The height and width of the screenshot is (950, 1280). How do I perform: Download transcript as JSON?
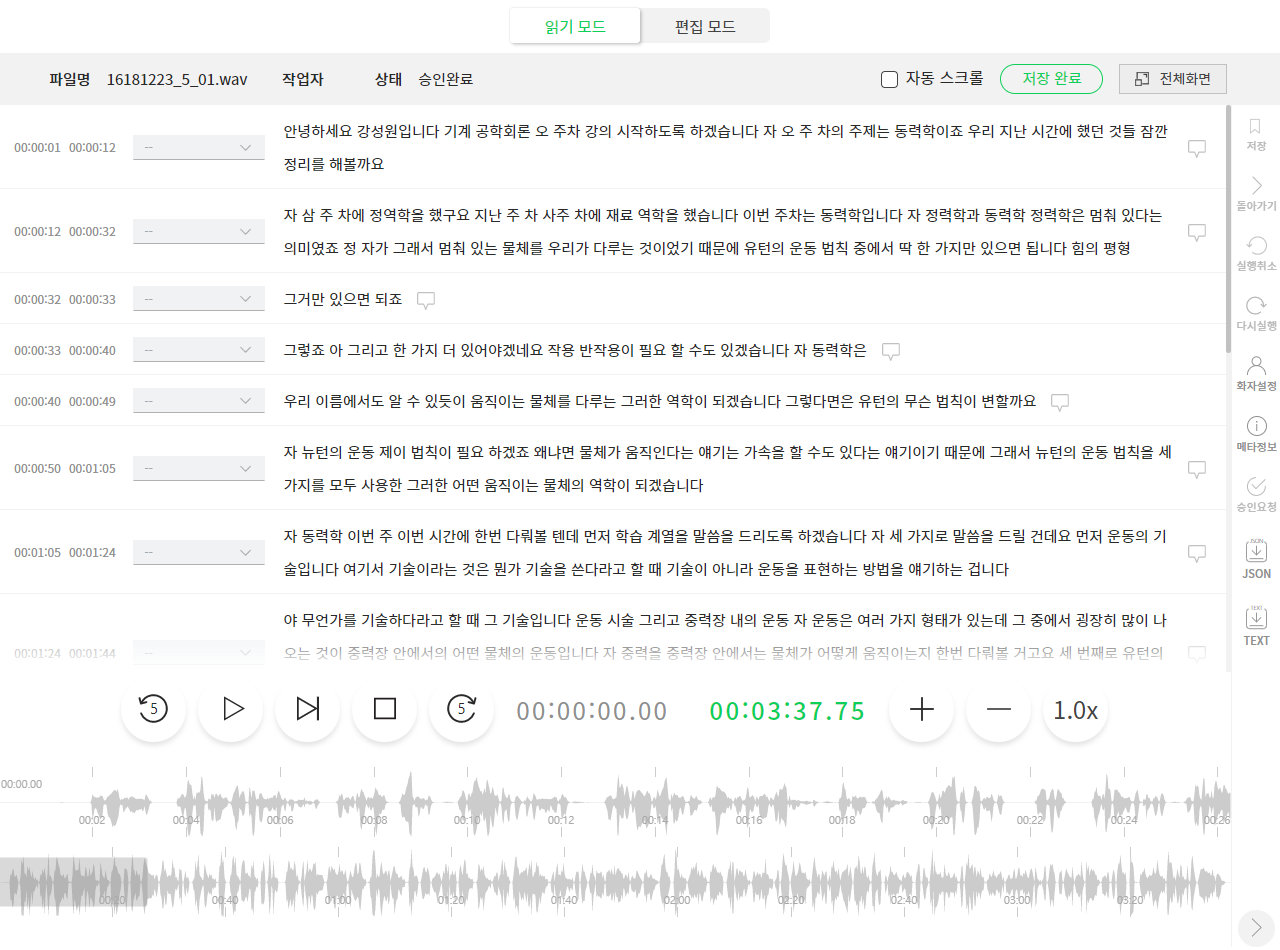click(1256, 560)
